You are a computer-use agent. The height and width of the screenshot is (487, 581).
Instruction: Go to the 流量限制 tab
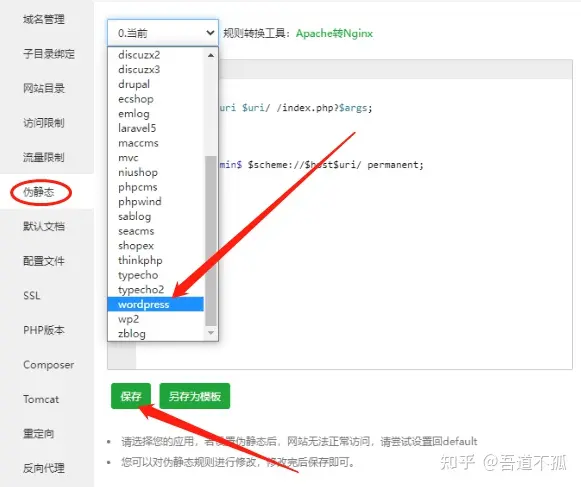tap(44, 157)
